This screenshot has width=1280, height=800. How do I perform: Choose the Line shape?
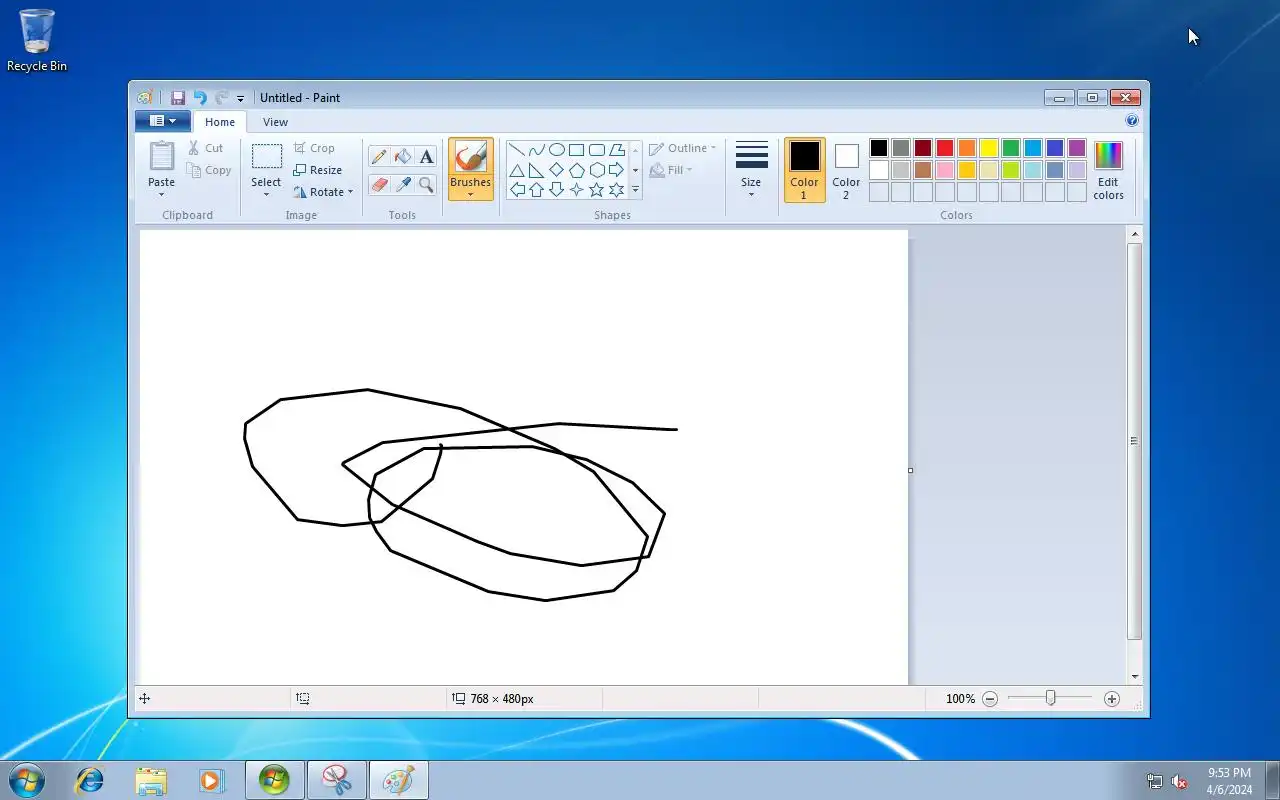click(x=517, y=150)
